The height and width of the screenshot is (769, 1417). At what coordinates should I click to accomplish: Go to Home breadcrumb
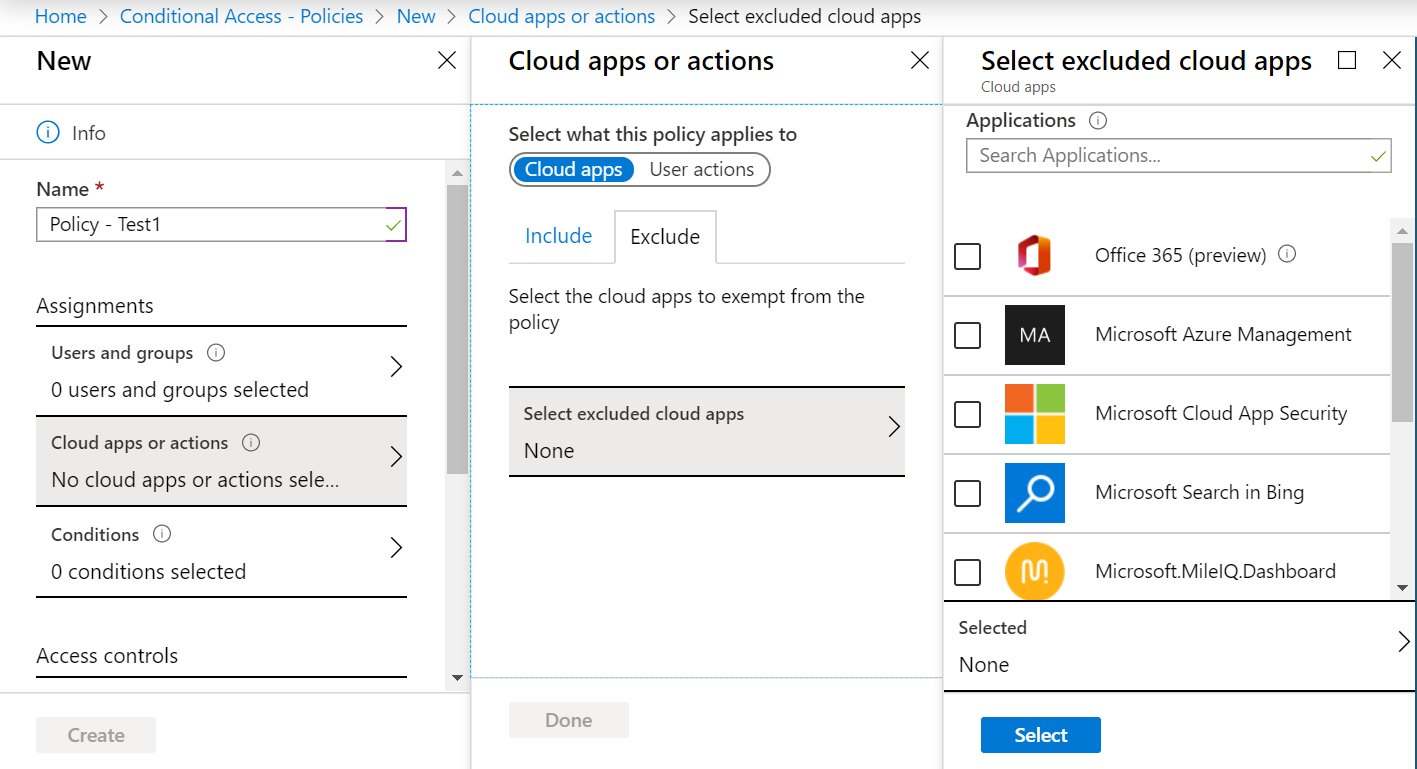(60, 16)
